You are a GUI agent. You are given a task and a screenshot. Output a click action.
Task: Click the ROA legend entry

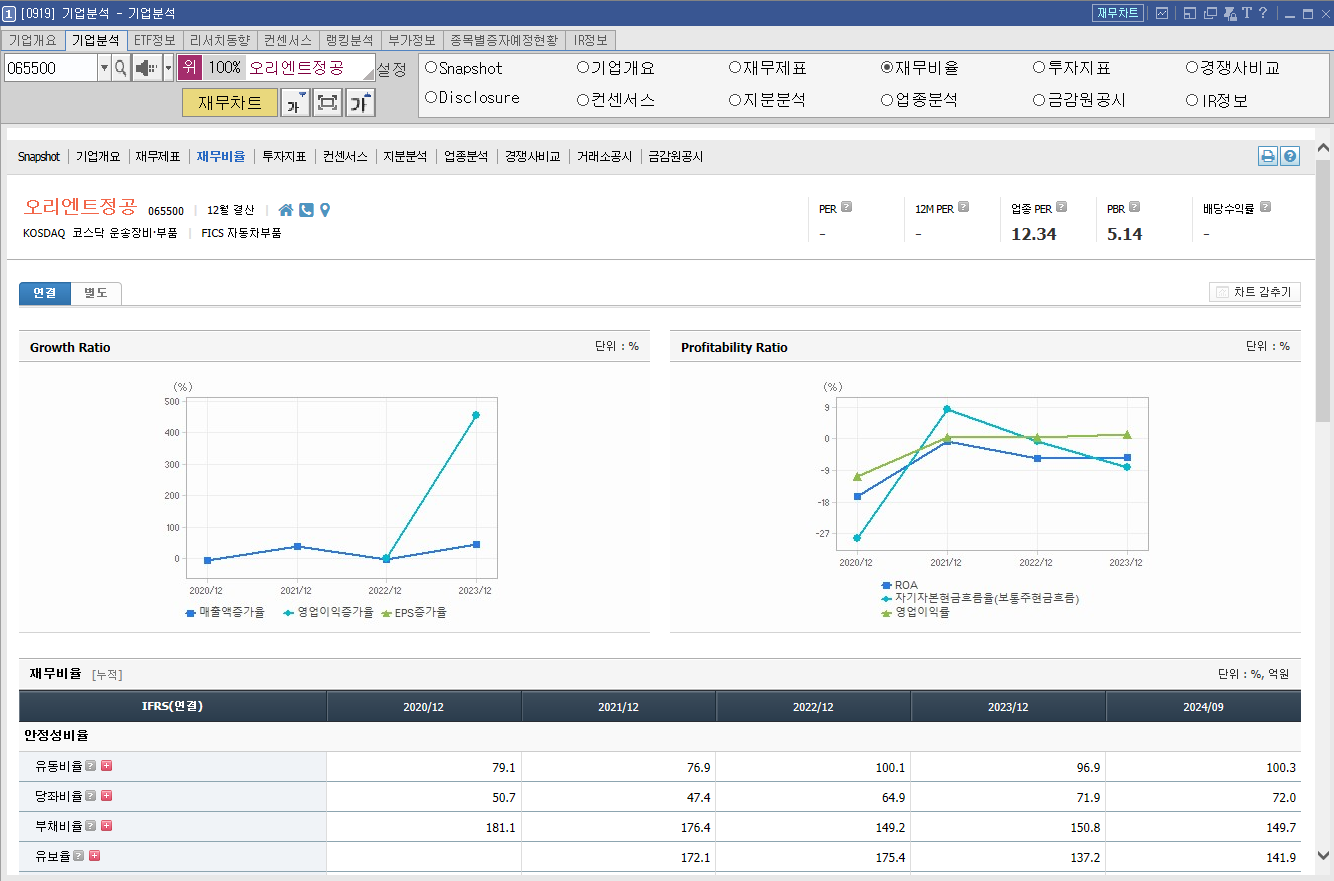tap(899, 585)
